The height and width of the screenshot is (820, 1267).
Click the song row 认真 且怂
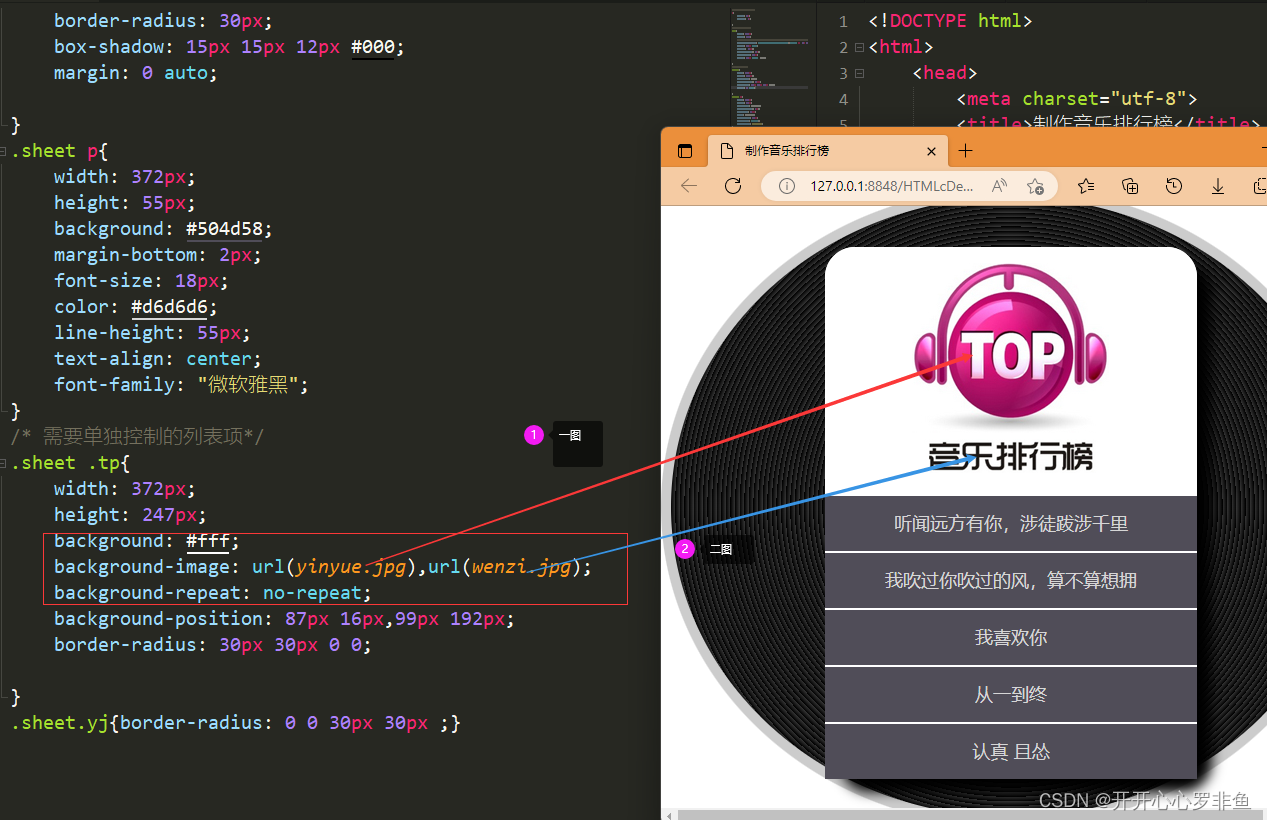click(x=1011, y=751)
